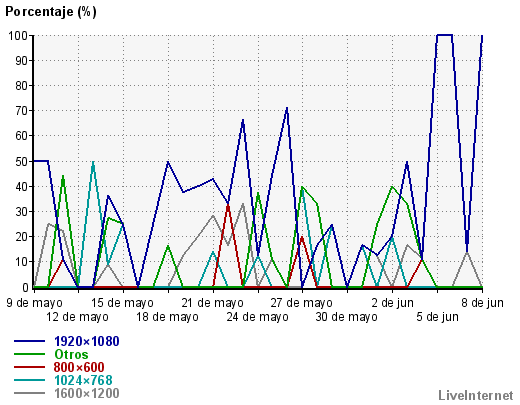Click the 100 value on y-axis

pos(19,35)
